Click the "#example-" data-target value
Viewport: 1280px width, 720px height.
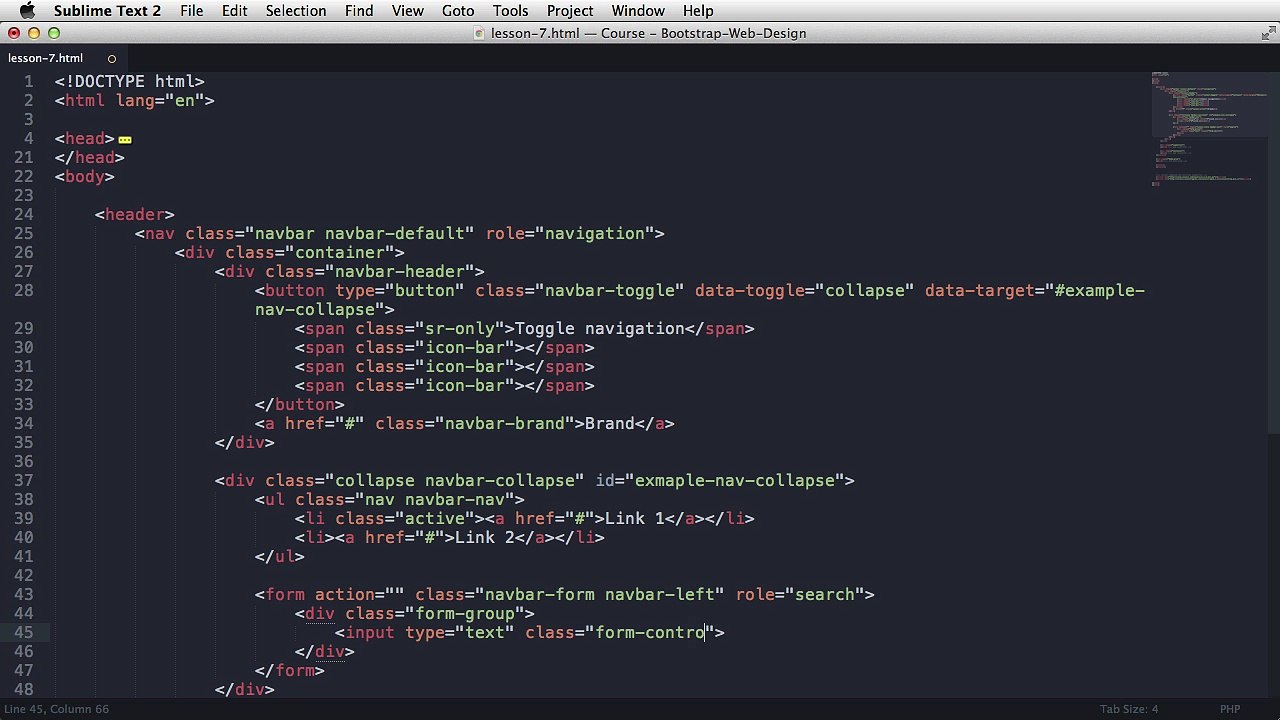pyautogui.click(x=1100, y=291)
